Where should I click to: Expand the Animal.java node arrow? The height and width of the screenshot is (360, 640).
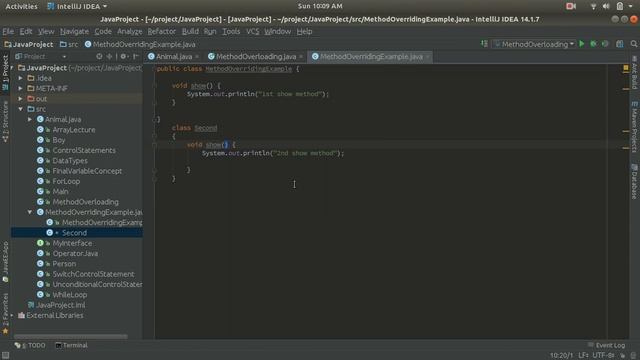[x=30, y=119]
